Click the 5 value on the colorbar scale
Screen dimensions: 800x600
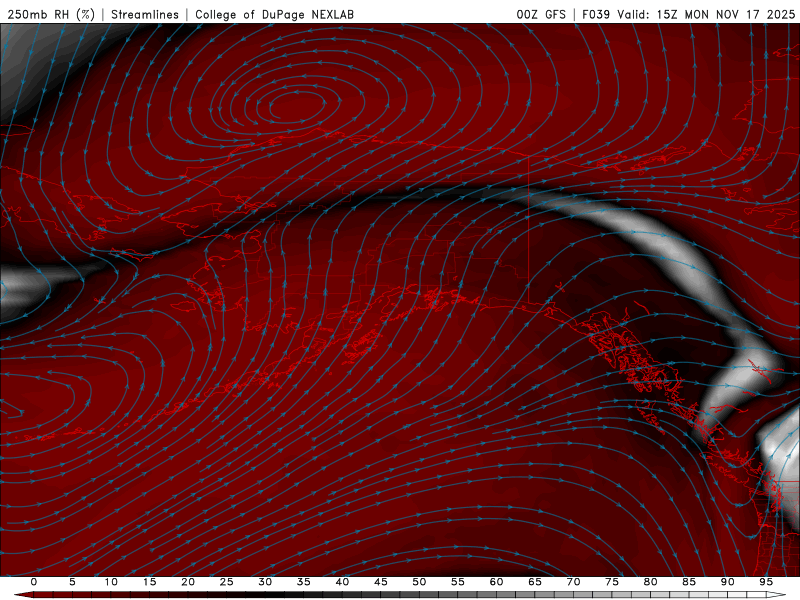tap(72, 582)
